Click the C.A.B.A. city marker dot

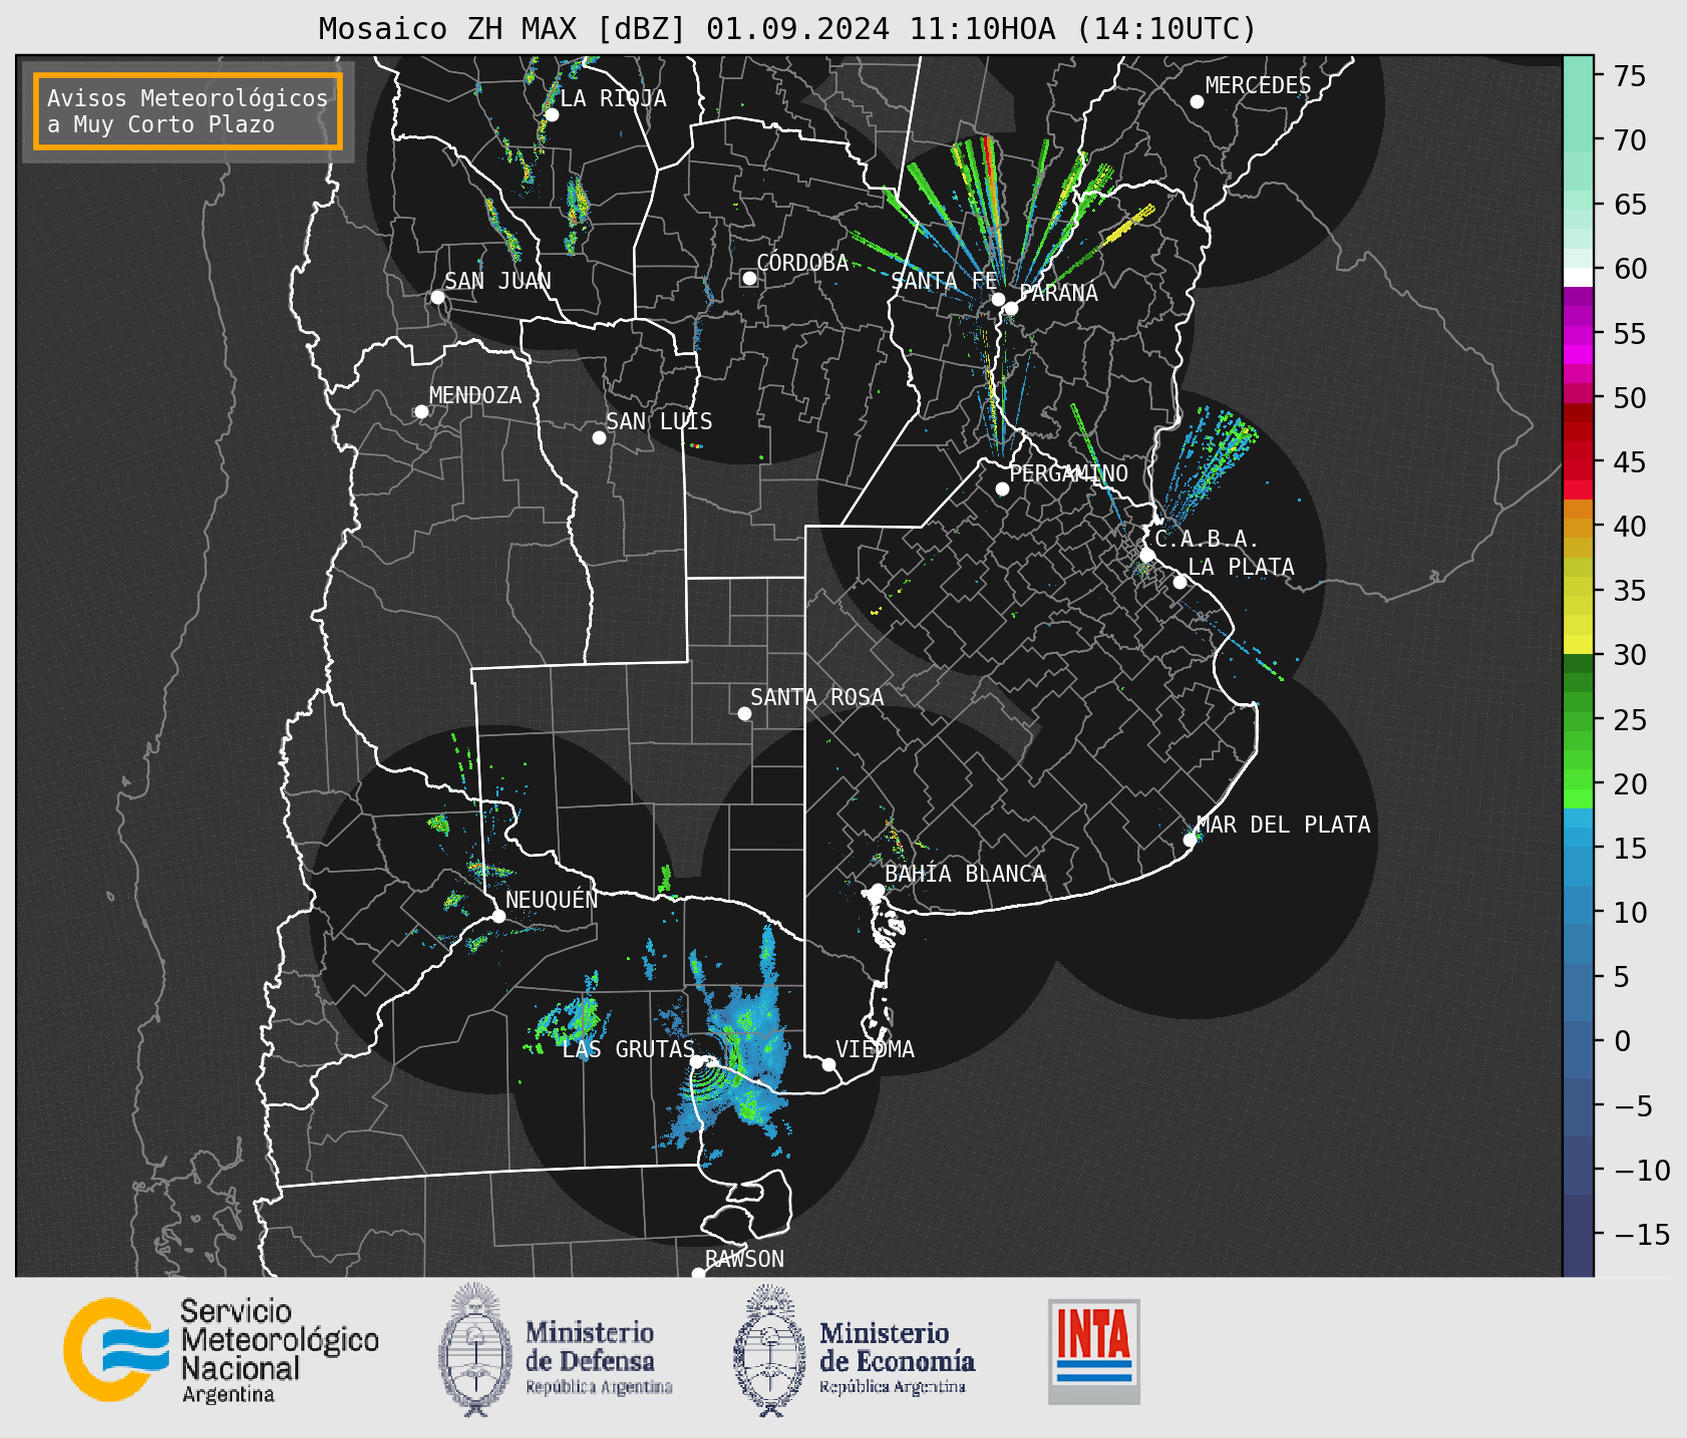[x=1148, y=555]
